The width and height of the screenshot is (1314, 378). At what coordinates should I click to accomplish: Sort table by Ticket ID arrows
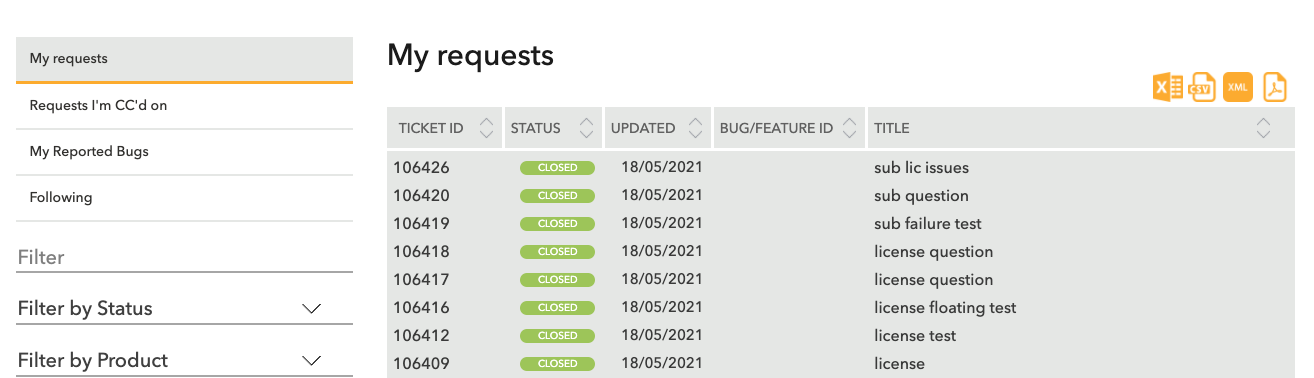coord(487,128)
